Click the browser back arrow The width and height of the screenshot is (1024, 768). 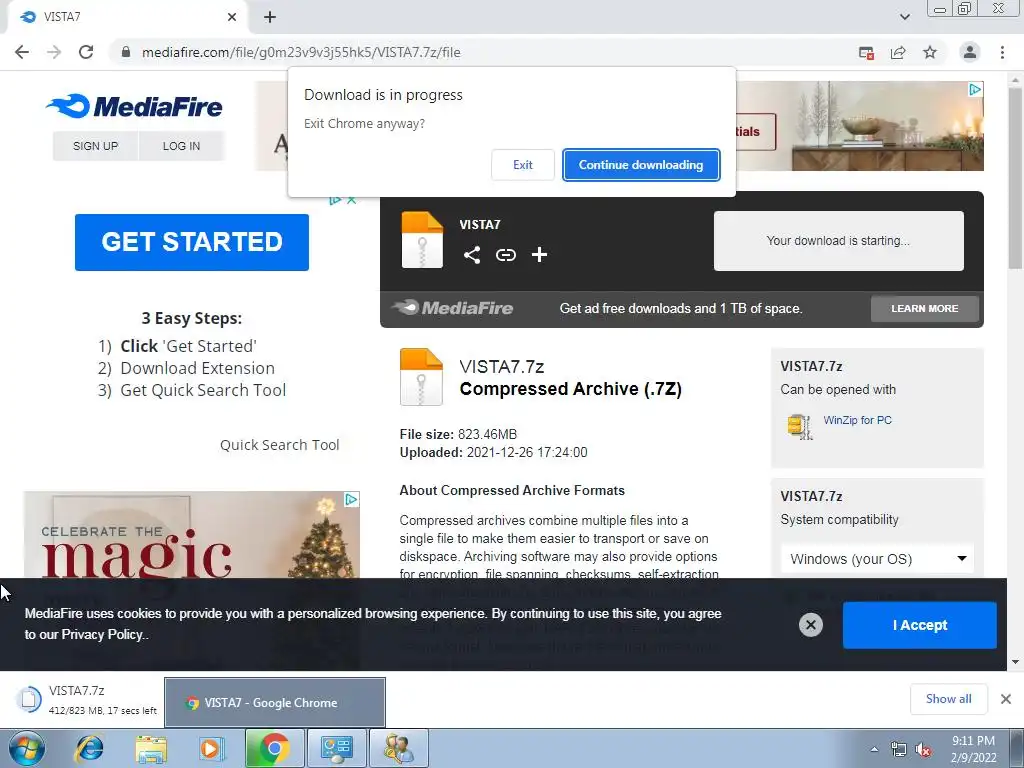(22, 52)
